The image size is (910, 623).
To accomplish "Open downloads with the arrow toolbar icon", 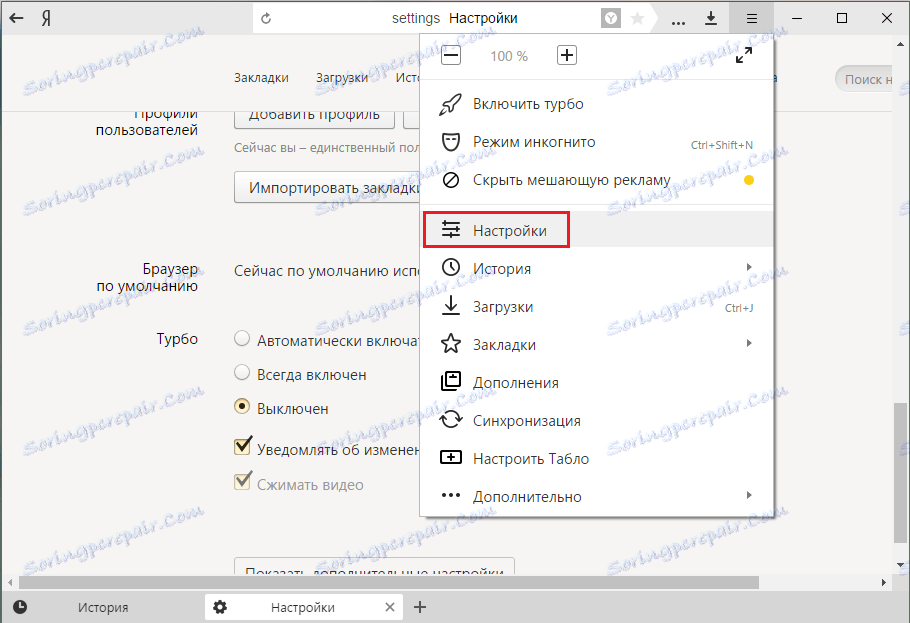I will click(x=710, y=17).
